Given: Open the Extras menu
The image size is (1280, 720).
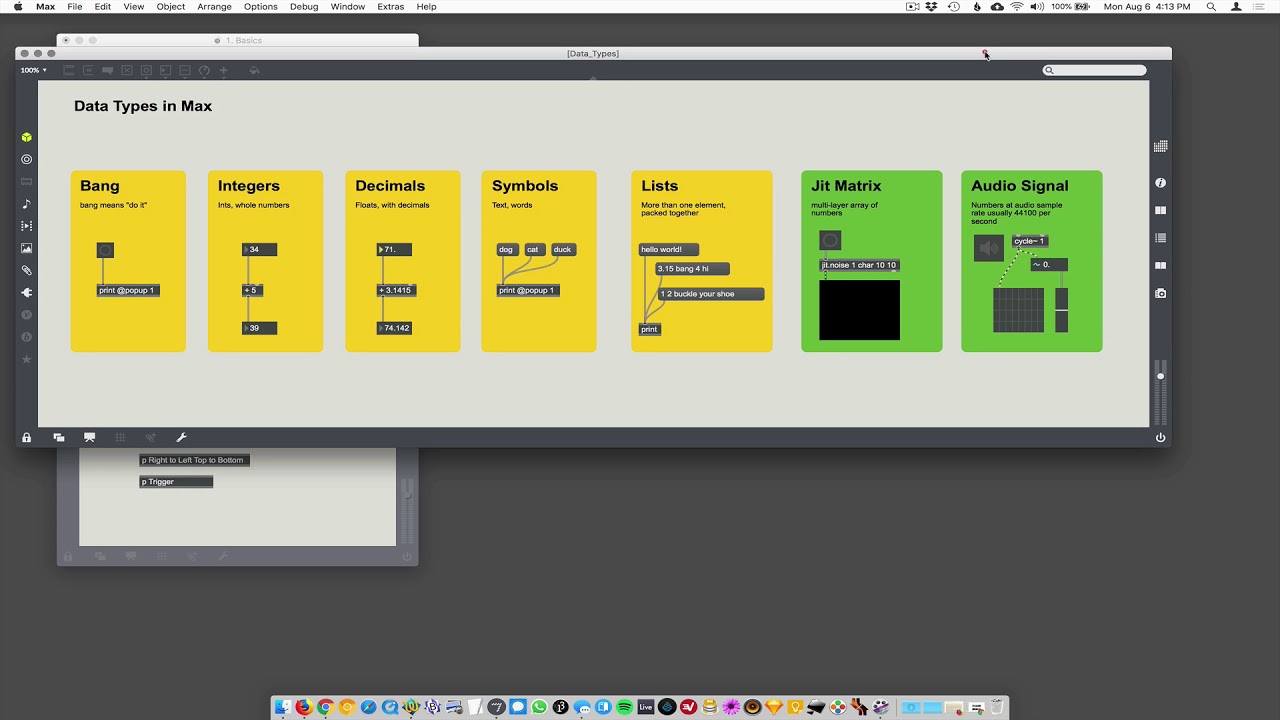Looking at the screenshot, I should click(x=391, y=7).
